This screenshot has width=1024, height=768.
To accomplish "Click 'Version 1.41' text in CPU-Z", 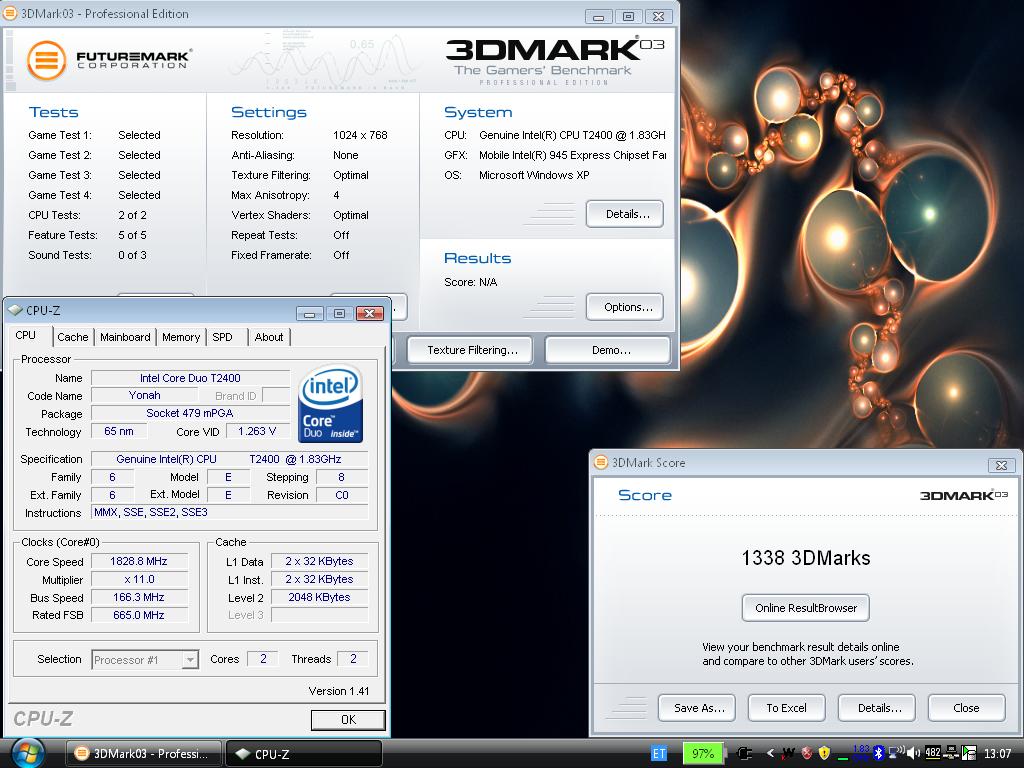I will coord(339,691).
